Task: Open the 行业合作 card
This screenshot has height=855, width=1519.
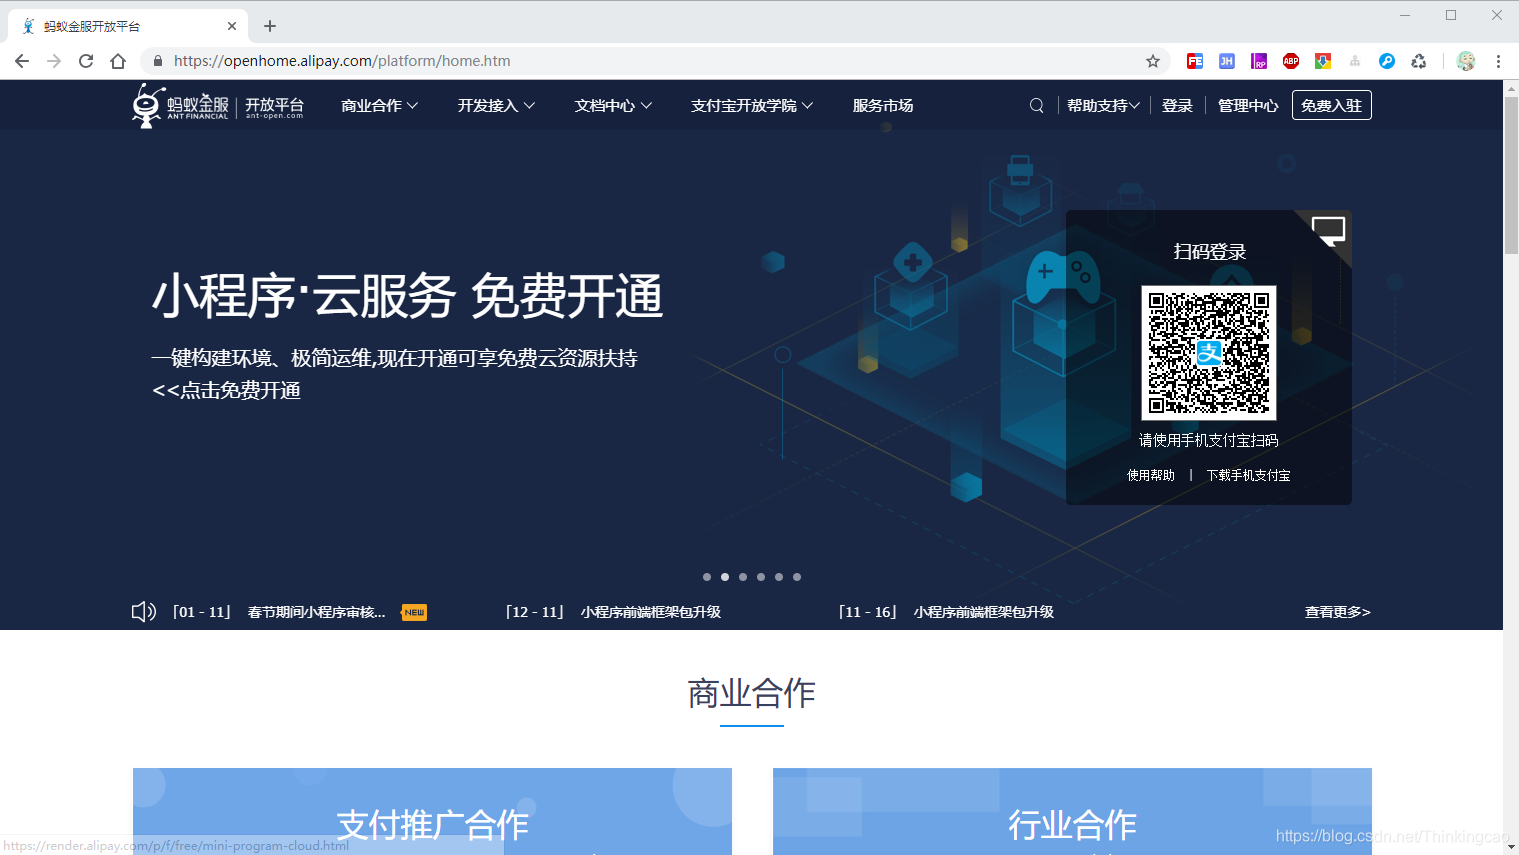Action: tap(1072, 812)
